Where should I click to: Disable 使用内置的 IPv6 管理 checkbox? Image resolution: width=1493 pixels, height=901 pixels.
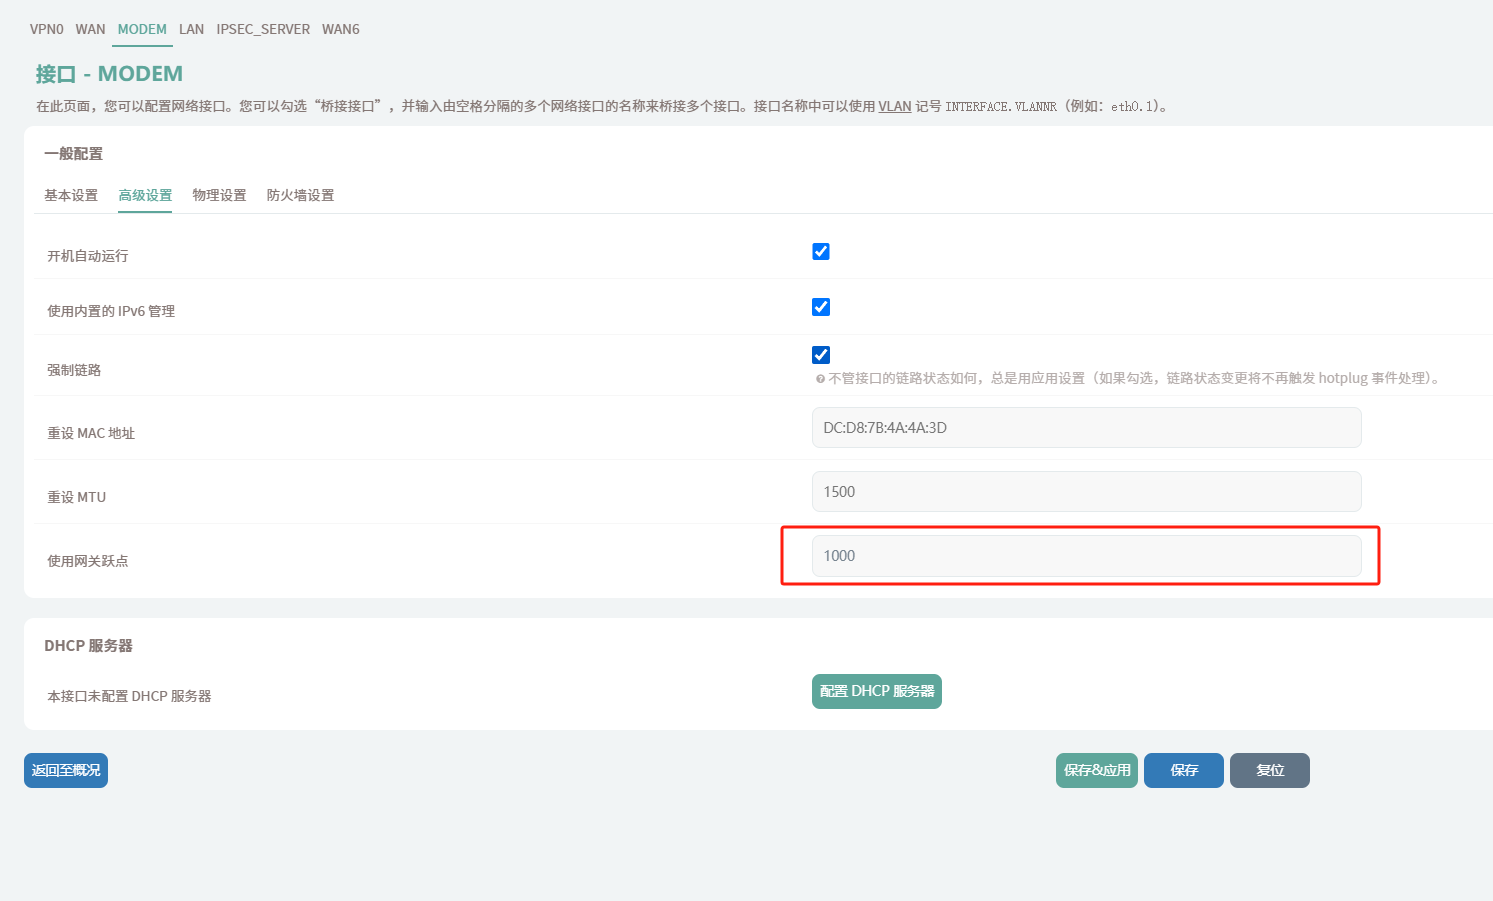tap(821, 307)
